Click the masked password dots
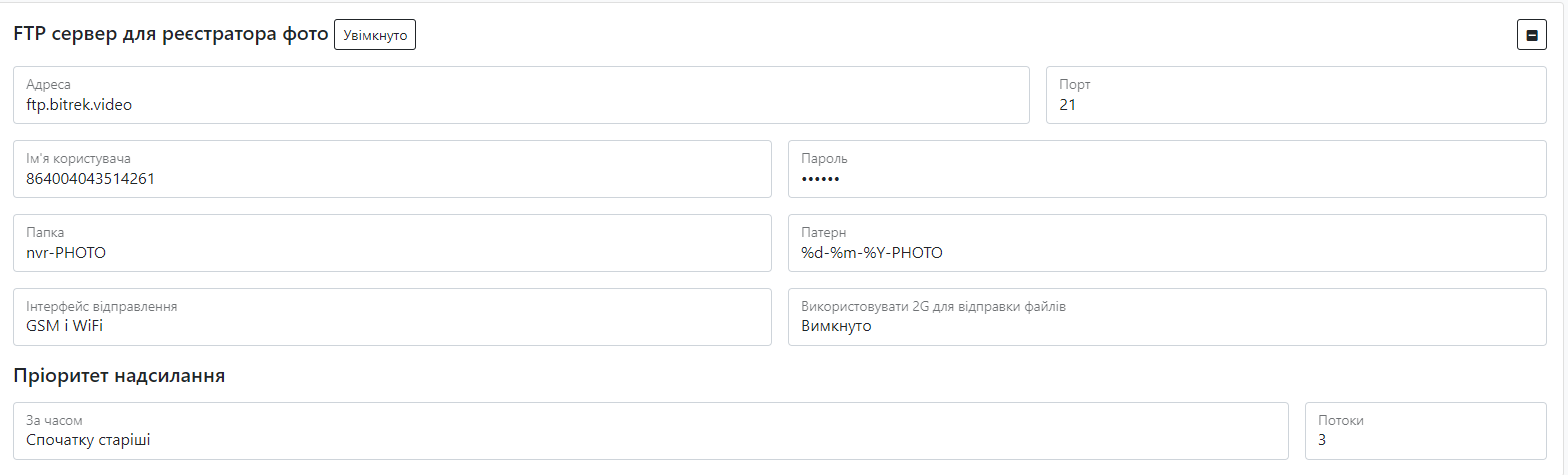The image size is (1568, 475). (x=820, y=179)
